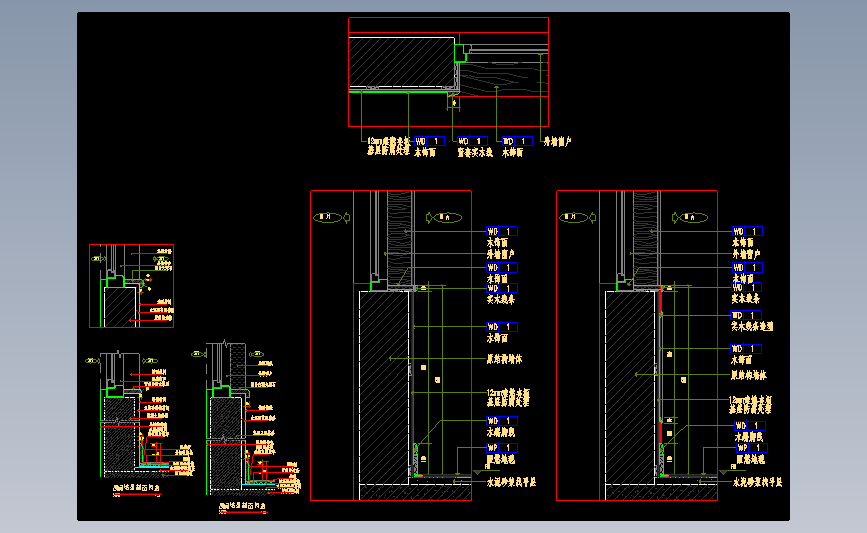The image size is (867, 533).
Task: Click the 水泥砂浆找平层 label in the middle section
Action: click(511, 482)
